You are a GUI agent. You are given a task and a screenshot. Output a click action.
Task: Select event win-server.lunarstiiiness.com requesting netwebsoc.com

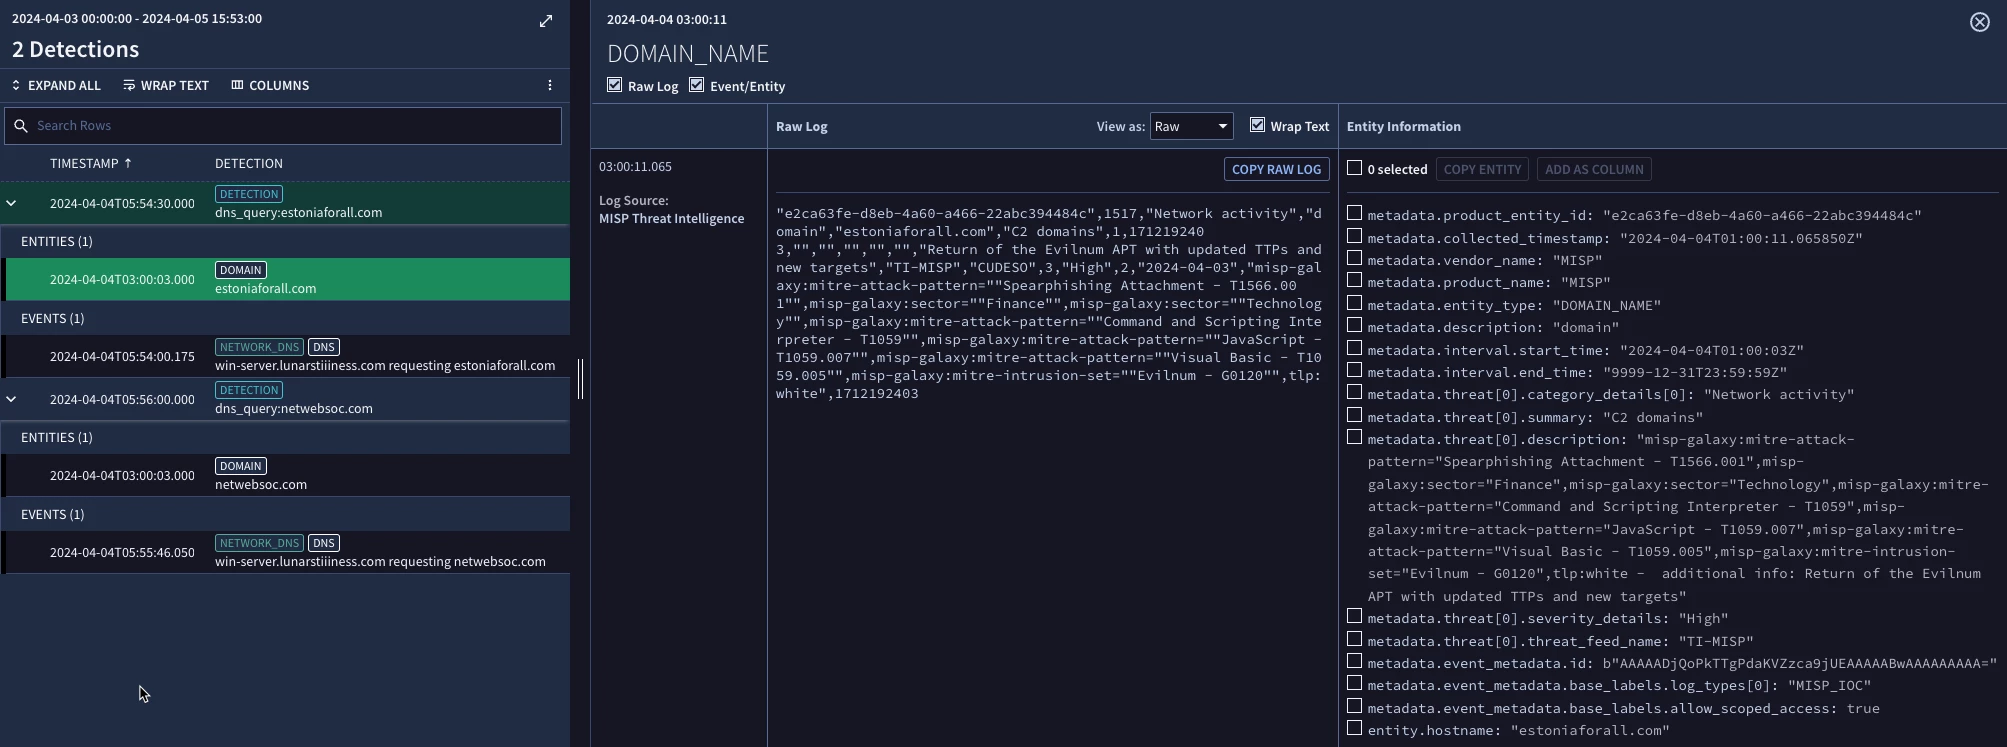click(x=287, y=552)
